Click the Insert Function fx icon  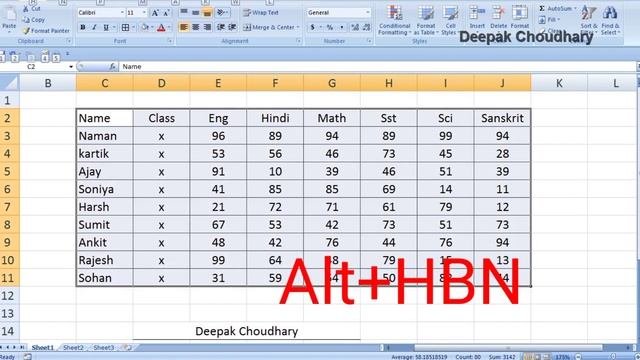tap(112, 67)
